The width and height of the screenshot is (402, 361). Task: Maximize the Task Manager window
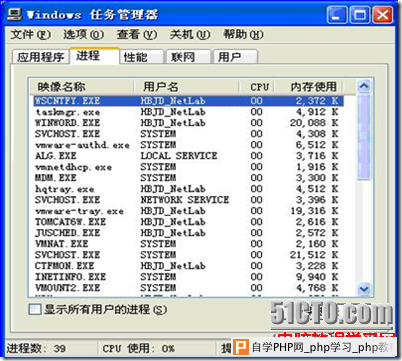coord(360,15)
